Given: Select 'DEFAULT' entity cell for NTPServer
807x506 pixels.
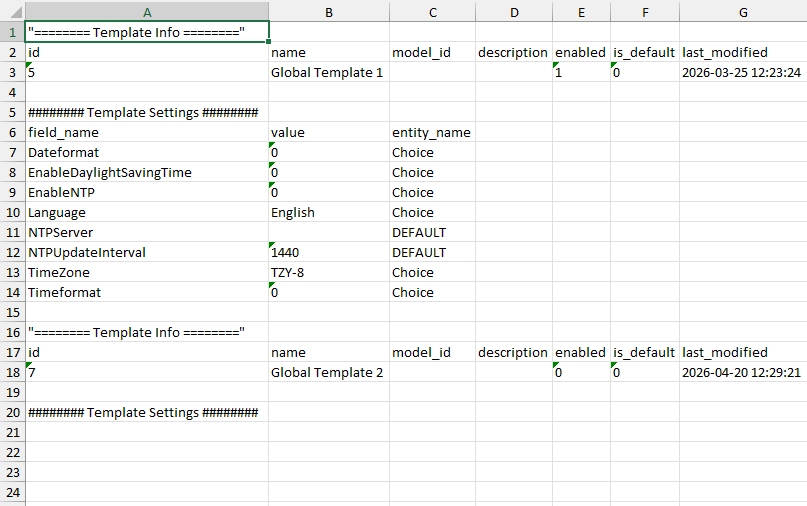Looking at the screenshot, I should coord(432,233).
